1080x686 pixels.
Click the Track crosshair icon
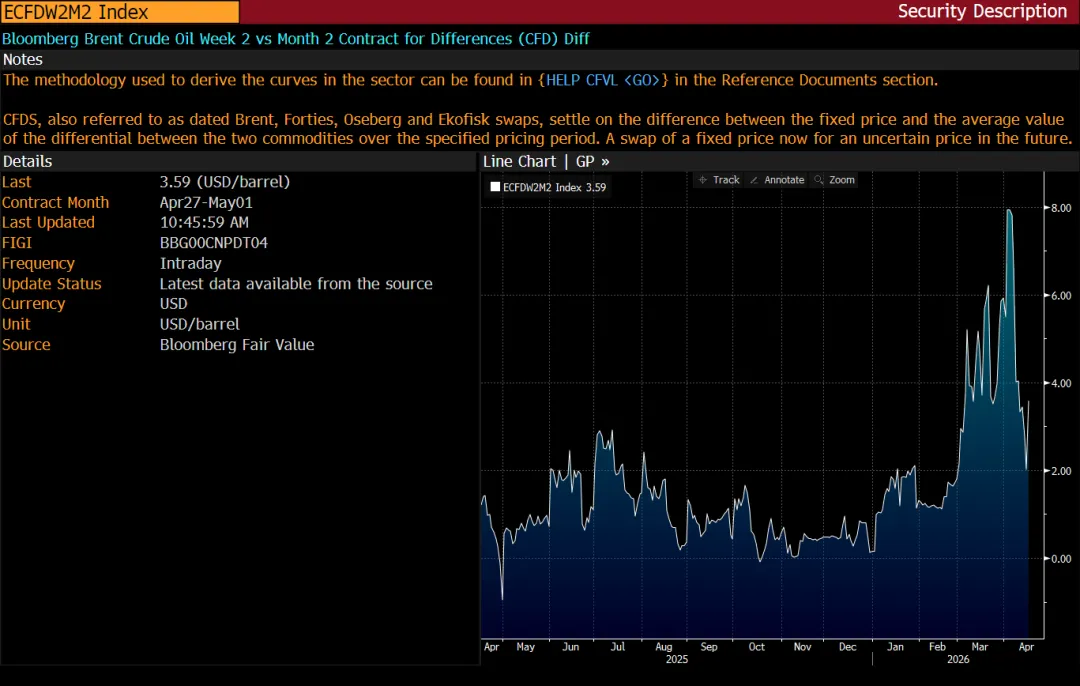[x=703, y=180]
